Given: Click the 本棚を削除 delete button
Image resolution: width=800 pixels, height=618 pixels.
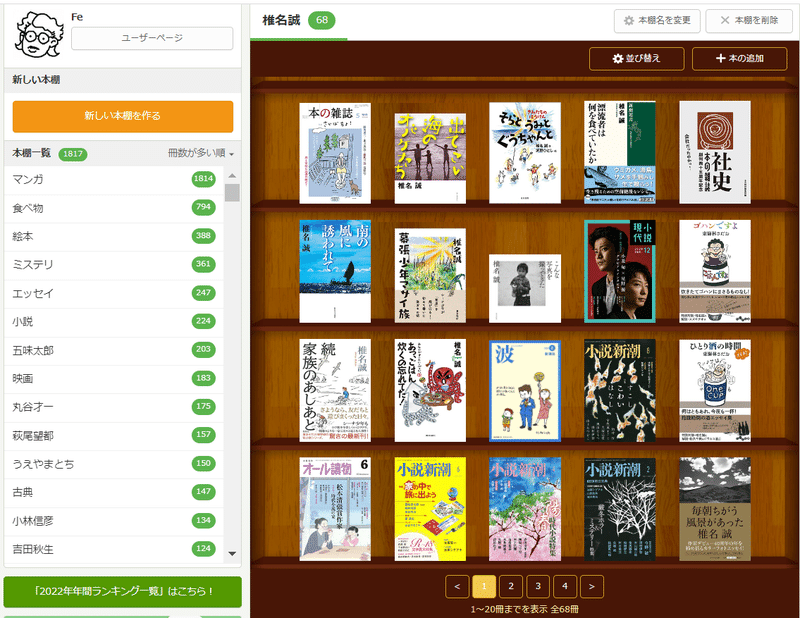Looking at the screenshot, I should [749, 20].
